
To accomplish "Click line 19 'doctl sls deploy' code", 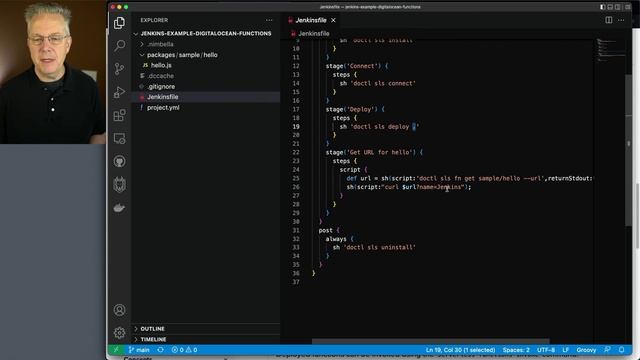I will [x=379, y=127].
